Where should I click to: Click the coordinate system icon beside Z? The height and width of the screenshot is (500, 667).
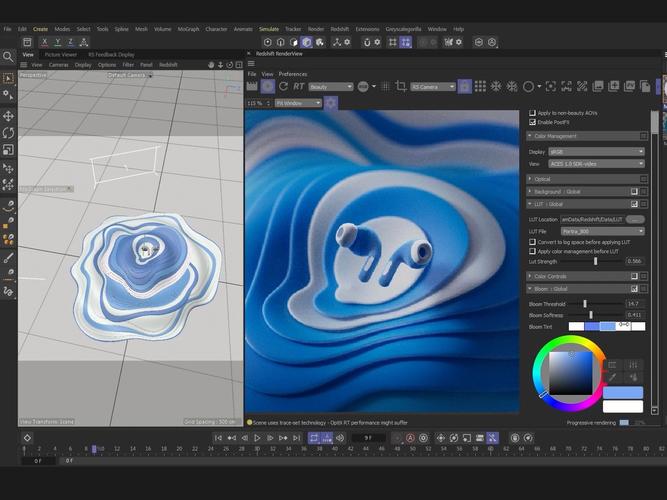tap(84, 42)
